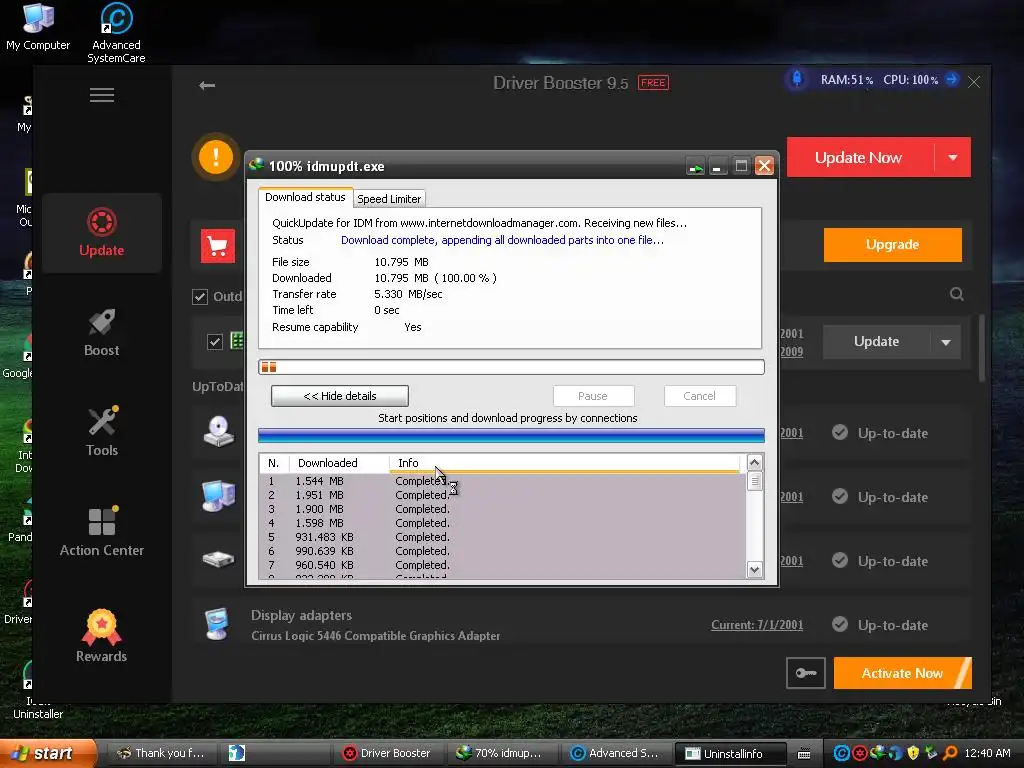Click the Windows start button
Screen dimensions: 1024x768
point(48,753)
